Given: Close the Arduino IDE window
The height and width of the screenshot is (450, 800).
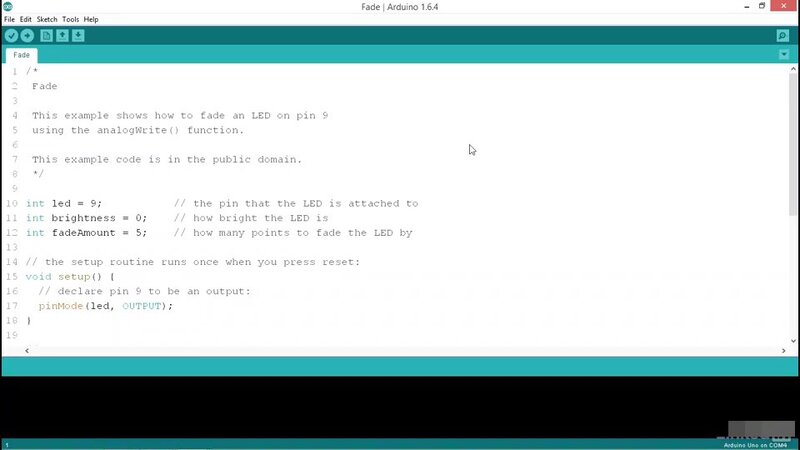Looking at the screenshot, I should [784, 6].
